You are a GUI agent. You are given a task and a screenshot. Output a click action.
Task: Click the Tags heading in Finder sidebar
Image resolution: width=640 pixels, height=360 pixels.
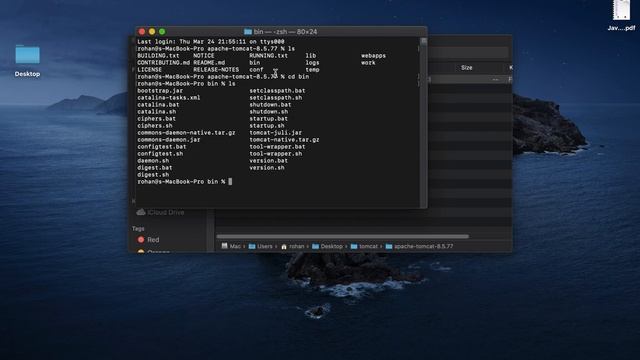coord(138,229)
